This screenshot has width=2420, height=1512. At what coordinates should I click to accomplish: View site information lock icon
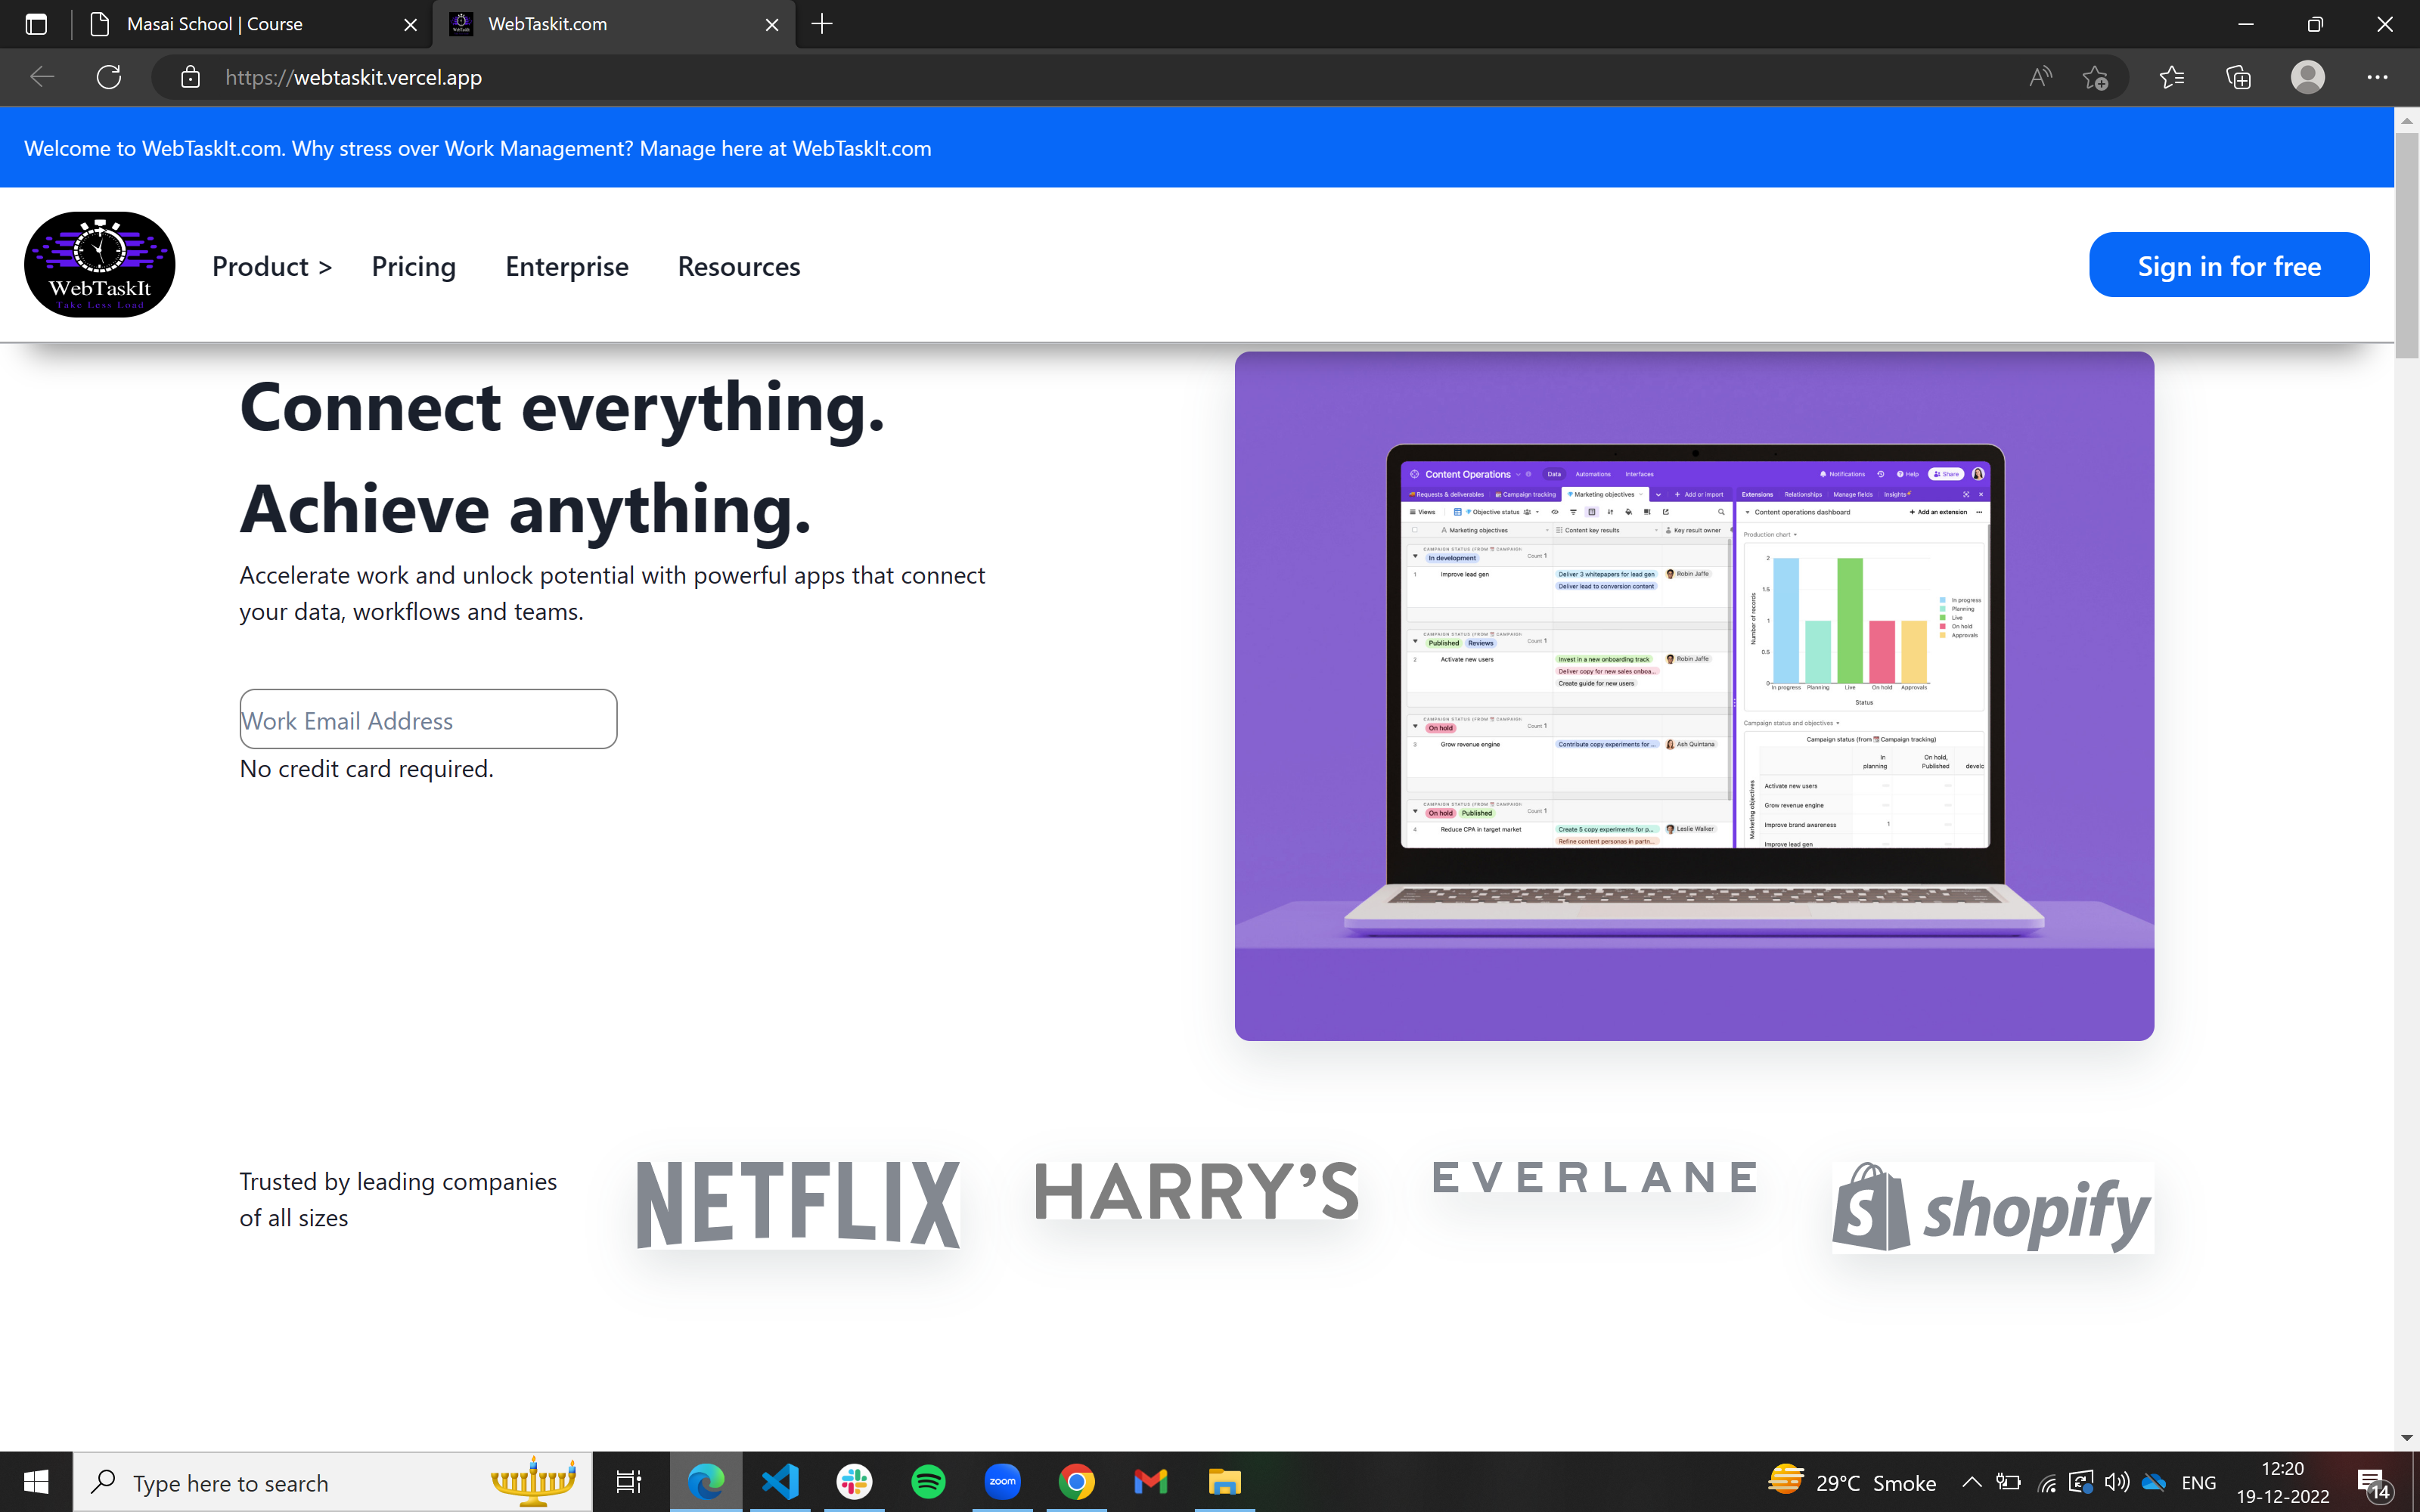pyautogui.click(x=190, y=77)
